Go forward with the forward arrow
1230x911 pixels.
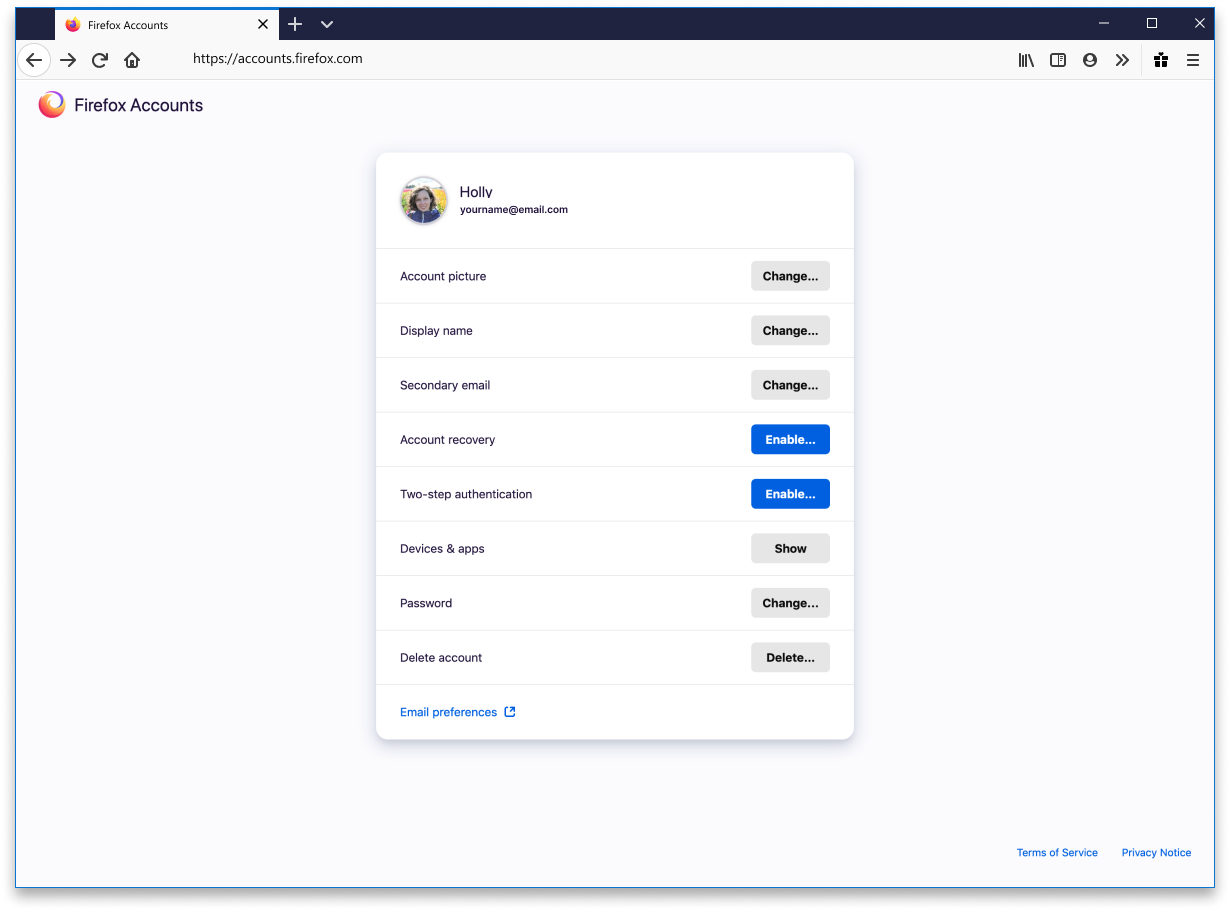click(x=68, y=60)
